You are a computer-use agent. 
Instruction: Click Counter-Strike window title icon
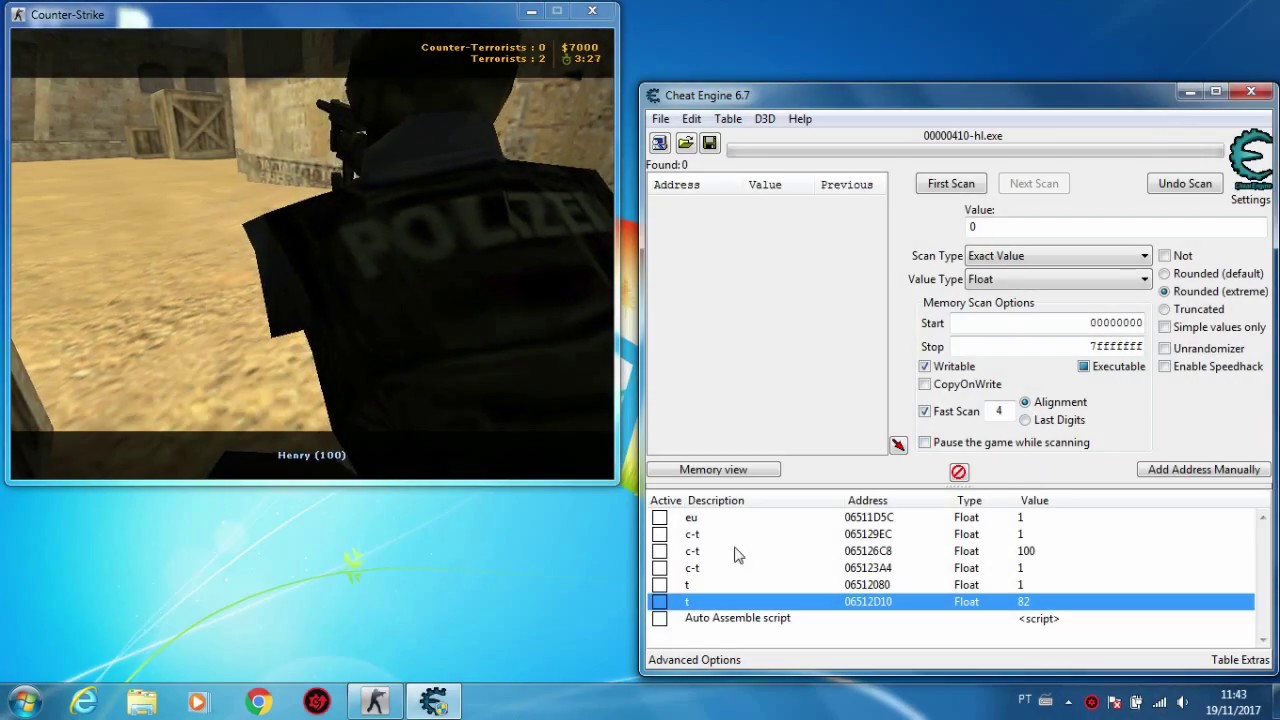(x=18, y=15)
